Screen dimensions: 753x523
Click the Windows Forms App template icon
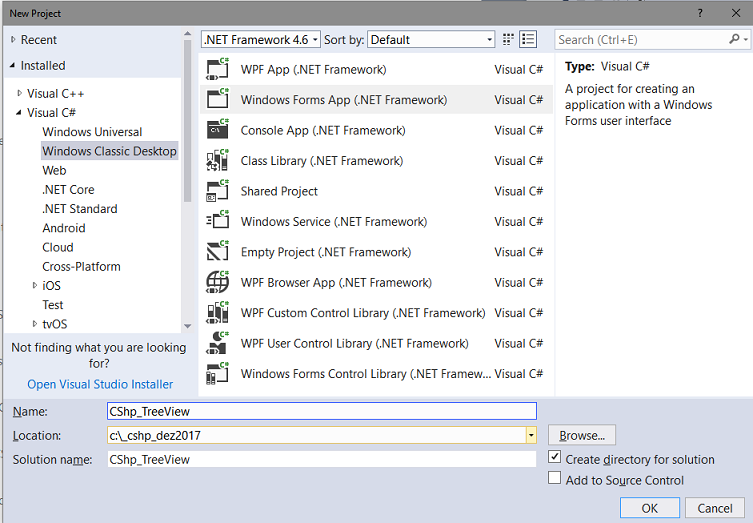point(218,99)
